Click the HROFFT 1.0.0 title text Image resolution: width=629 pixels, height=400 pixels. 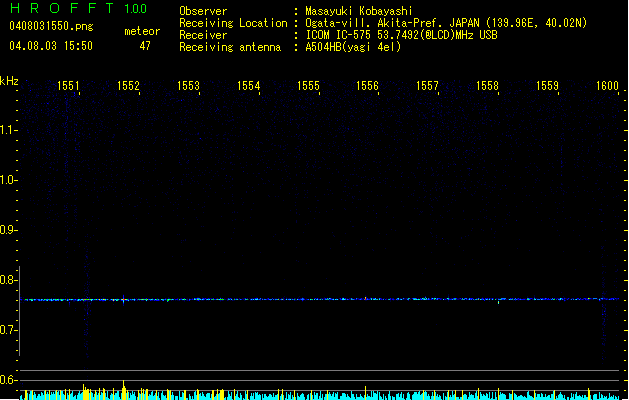point(79,8)
